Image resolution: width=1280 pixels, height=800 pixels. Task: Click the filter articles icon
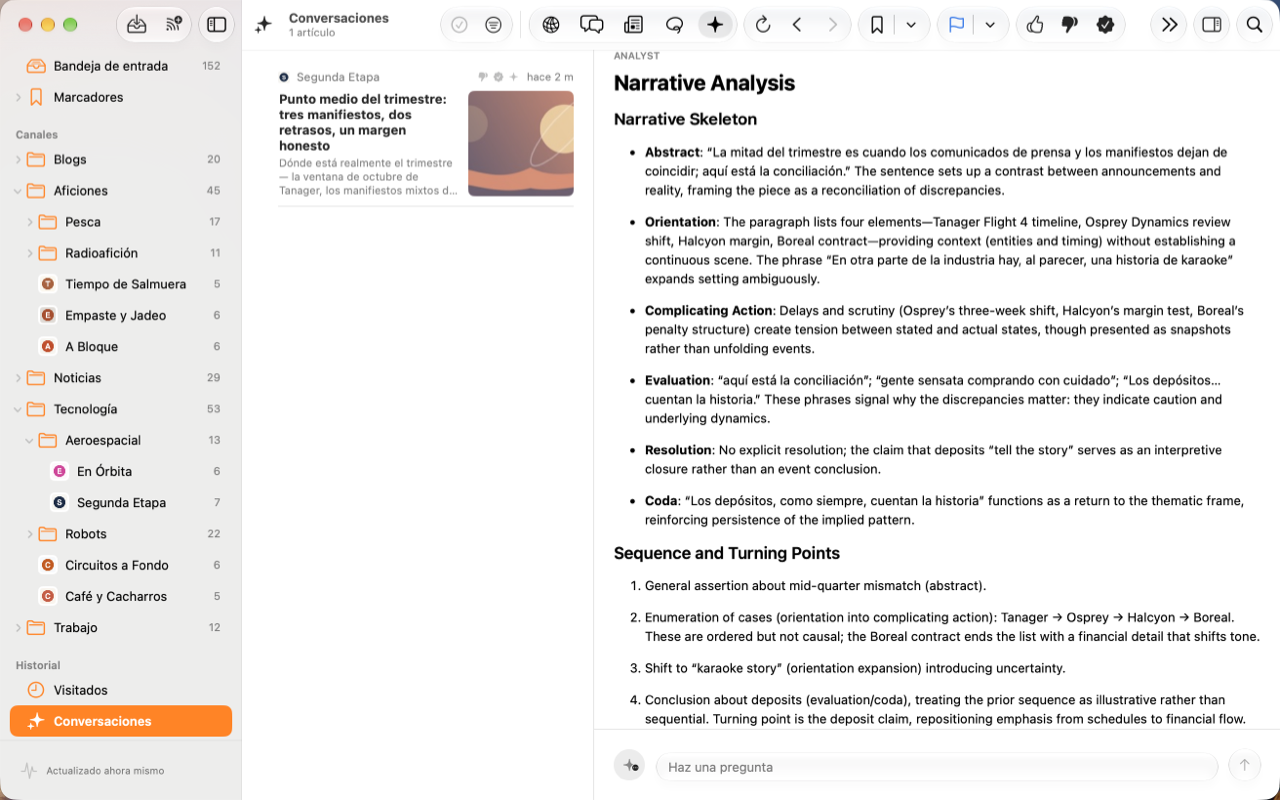(x=493, y=25)
